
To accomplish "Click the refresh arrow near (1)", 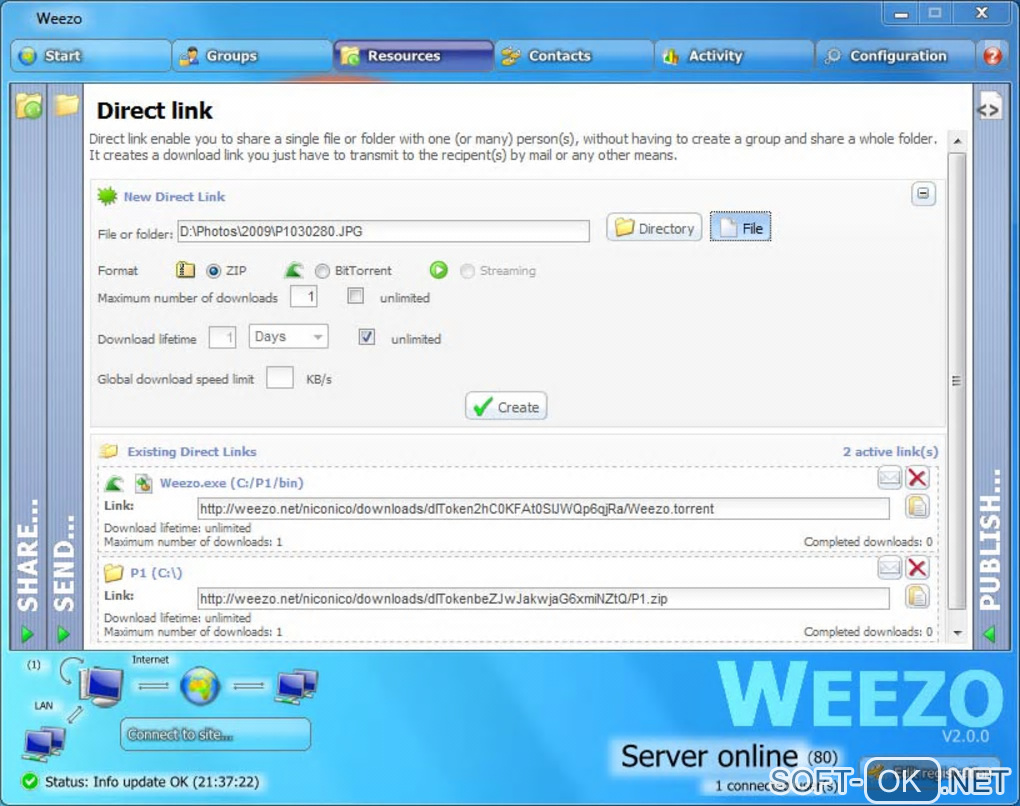I will pos(70,669).
